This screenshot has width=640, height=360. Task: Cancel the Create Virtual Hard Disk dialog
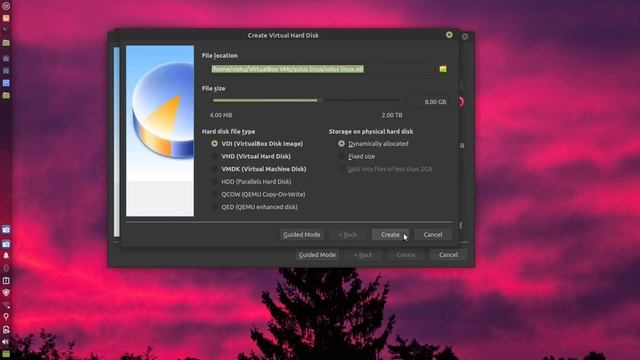tap(433, 235)
